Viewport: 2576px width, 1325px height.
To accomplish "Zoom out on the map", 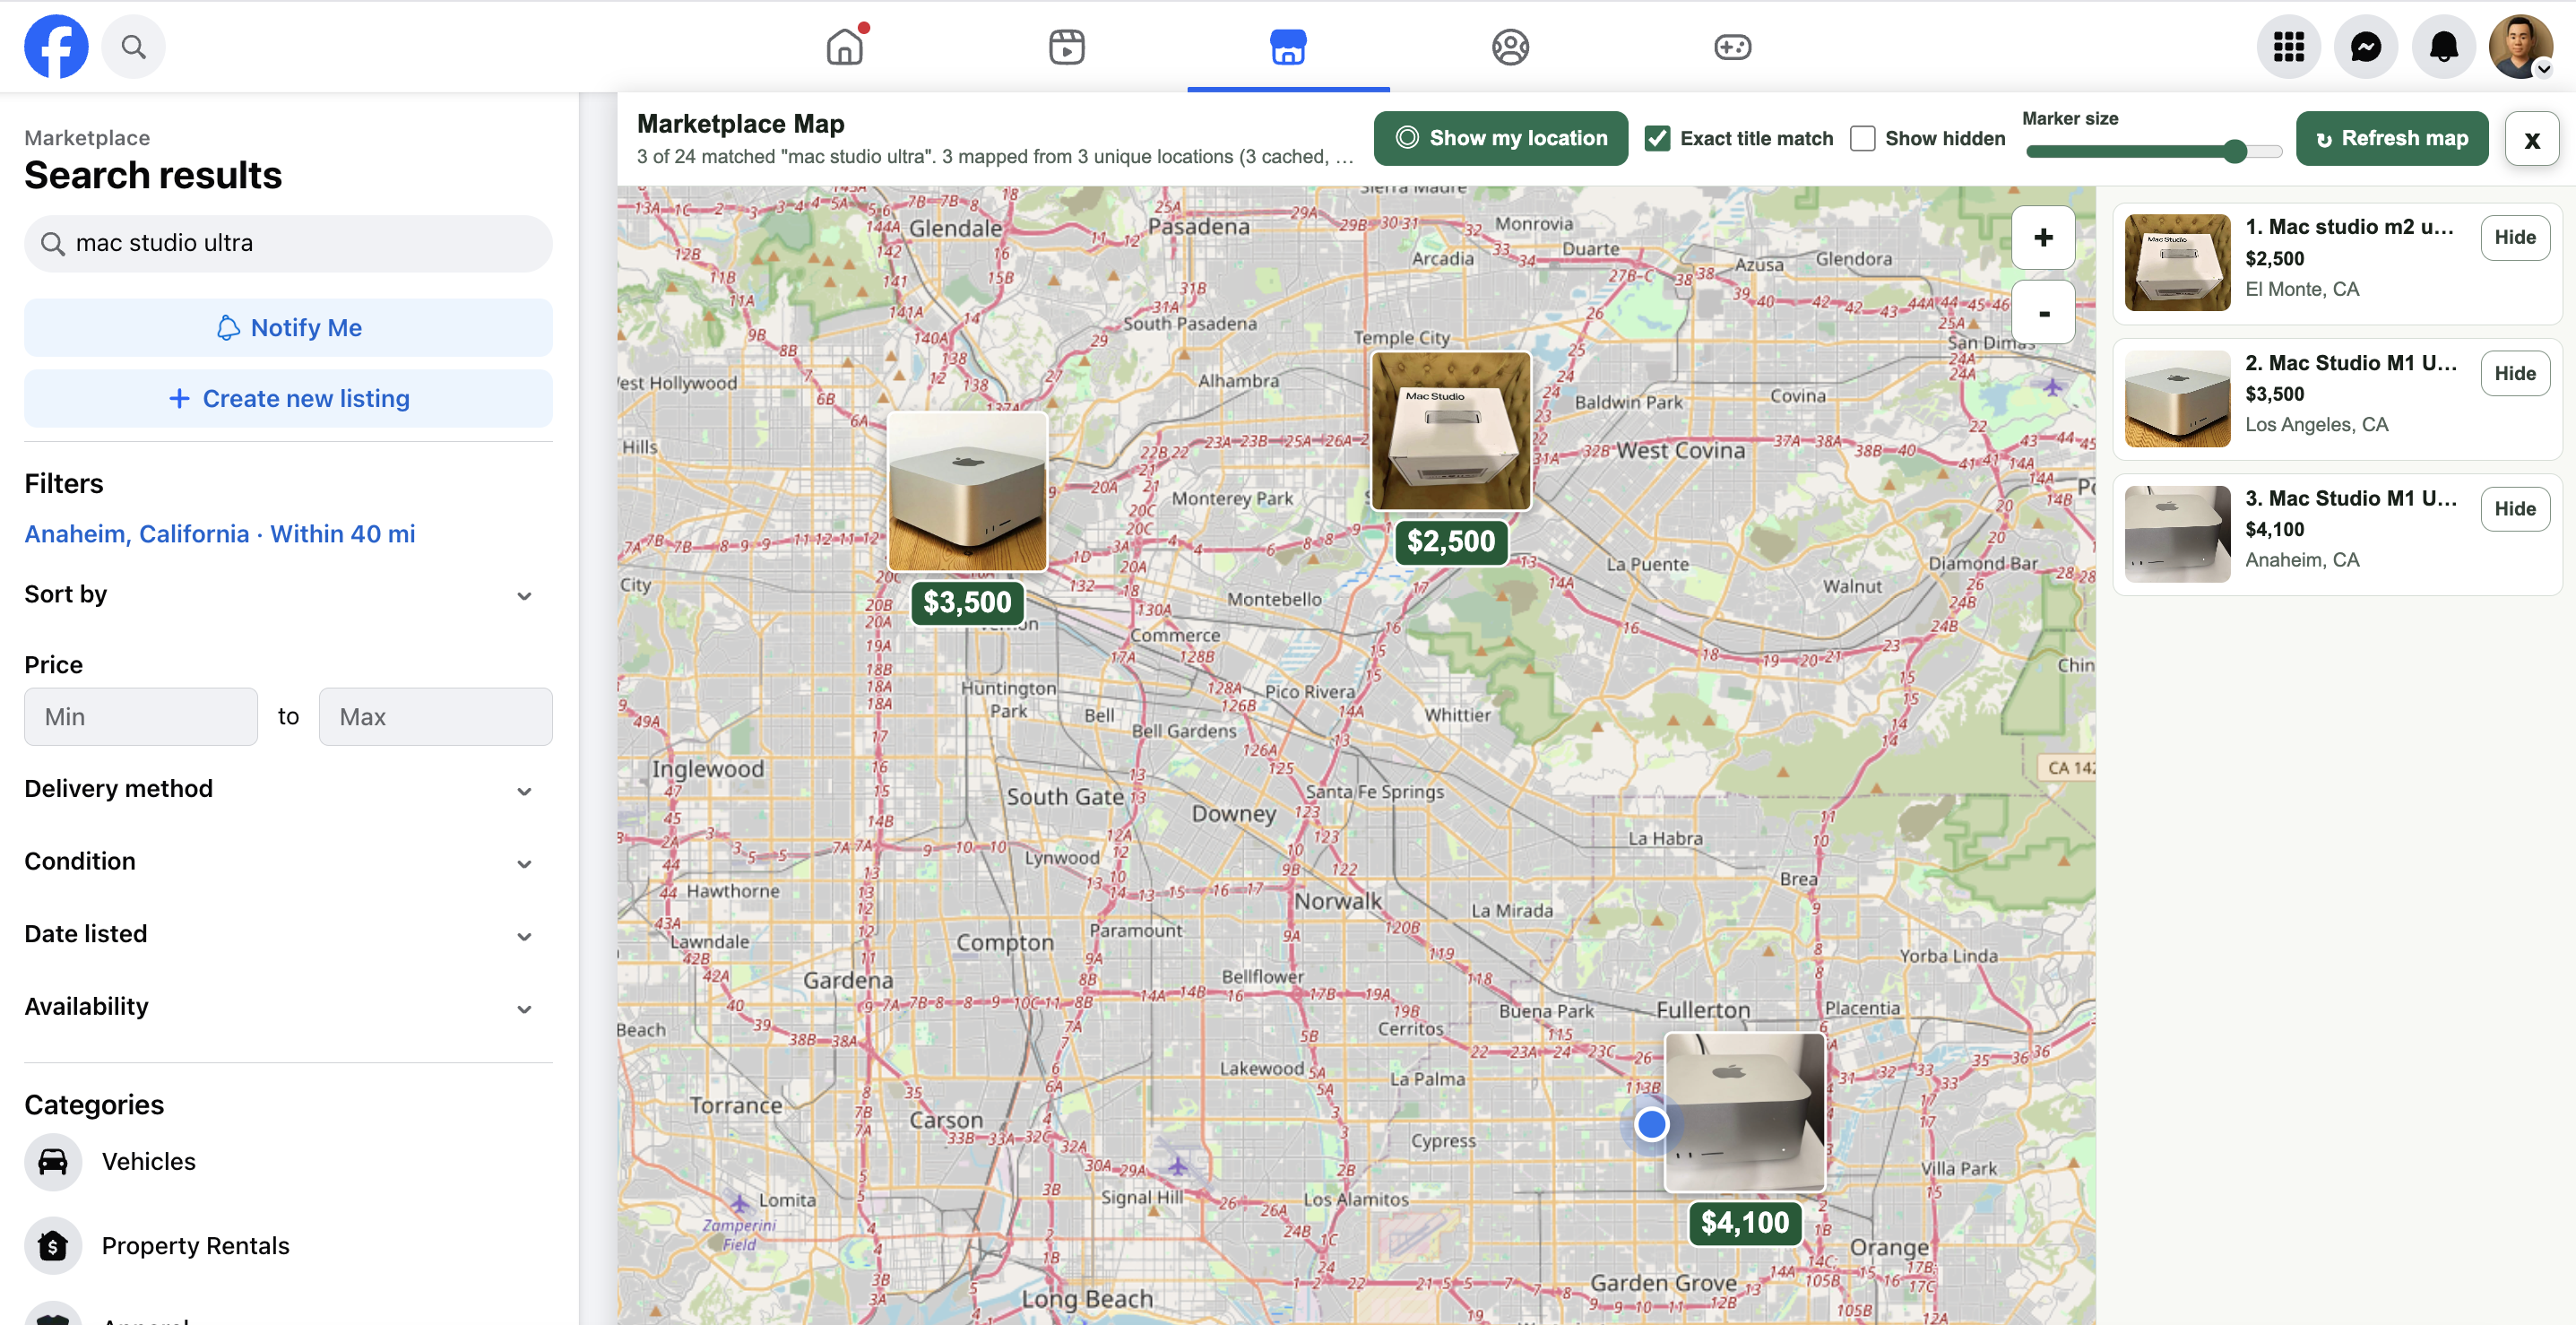I will [2043, 313].
